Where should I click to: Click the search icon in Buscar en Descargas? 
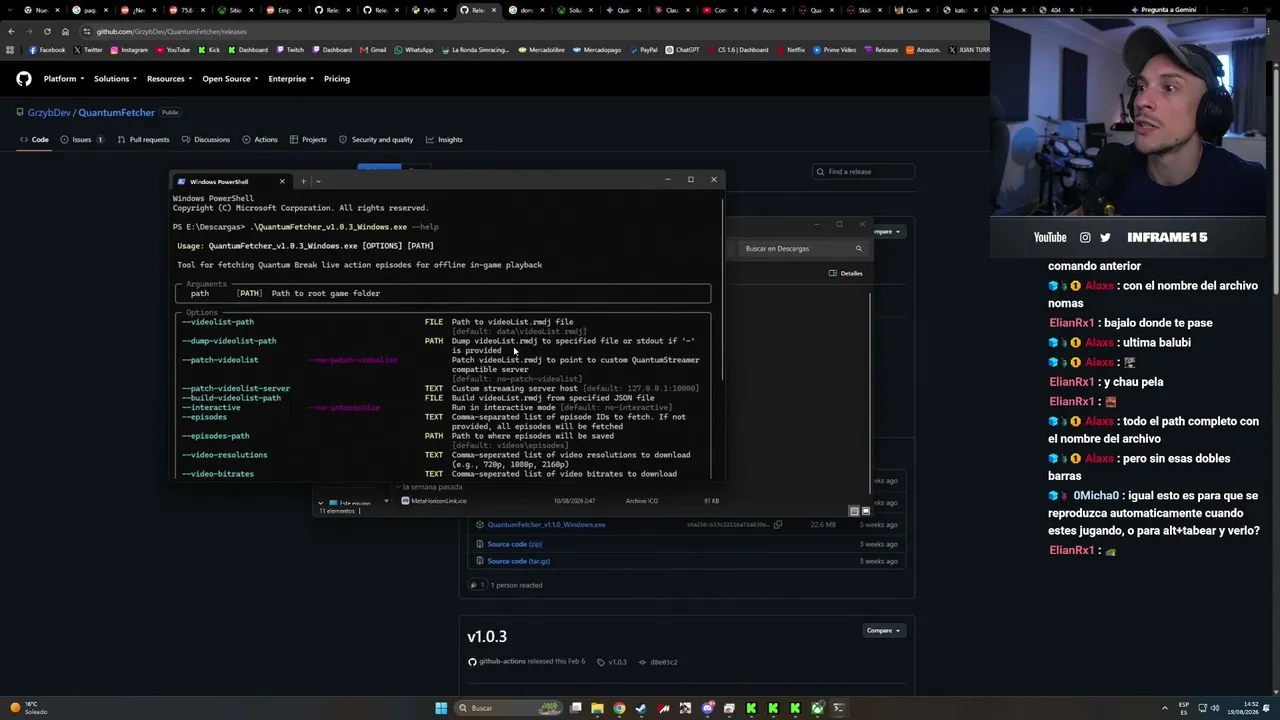pos(858,248)
